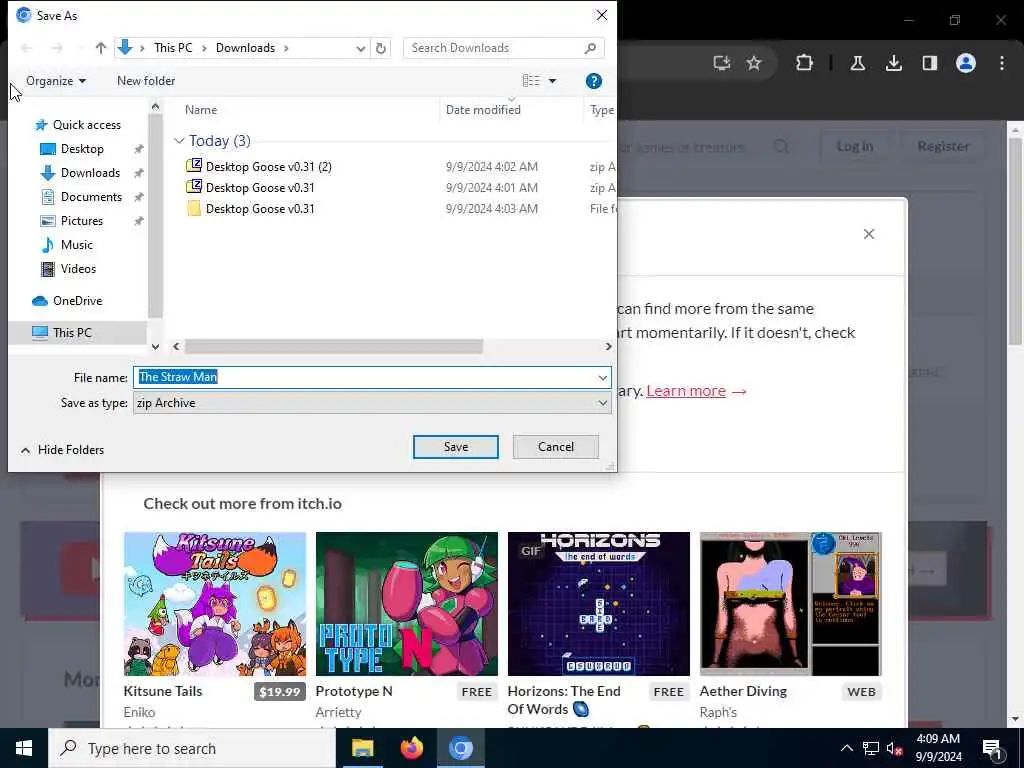This screenshot has width=1024, height=768.
Task: Open Kitsune Tails game thumbnail
Action: tap(215, 604)
